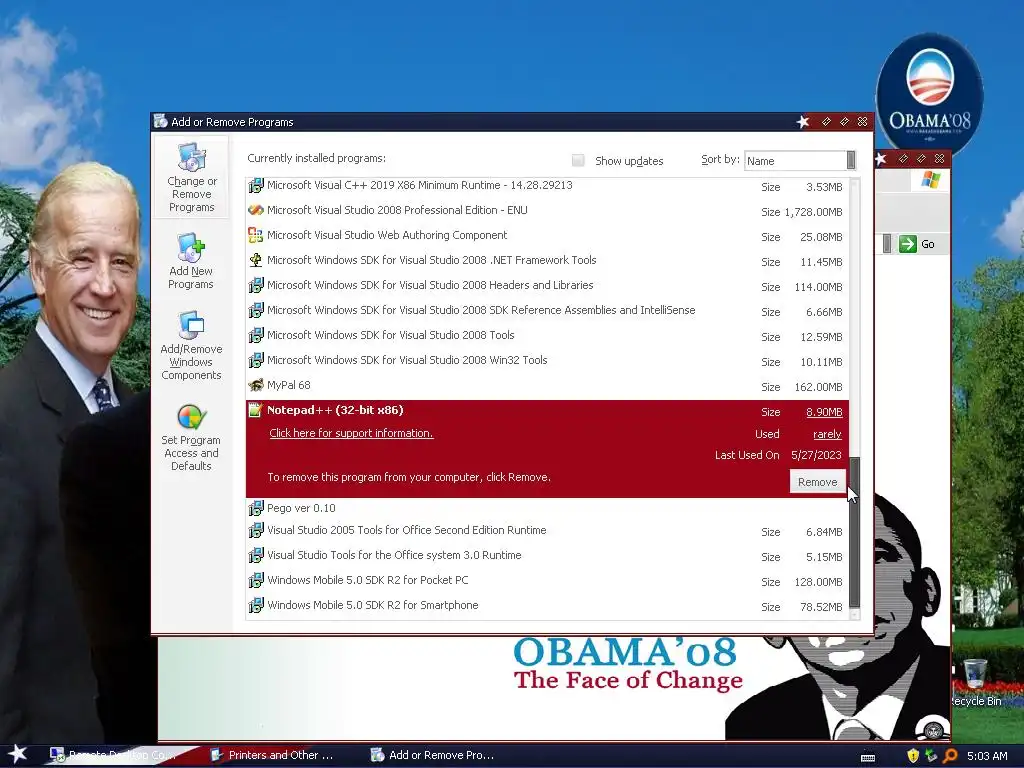Click Office system 3.0 Runtime entry icon
The width and height of the screenshot is (1024, 768).
[256, 555]
